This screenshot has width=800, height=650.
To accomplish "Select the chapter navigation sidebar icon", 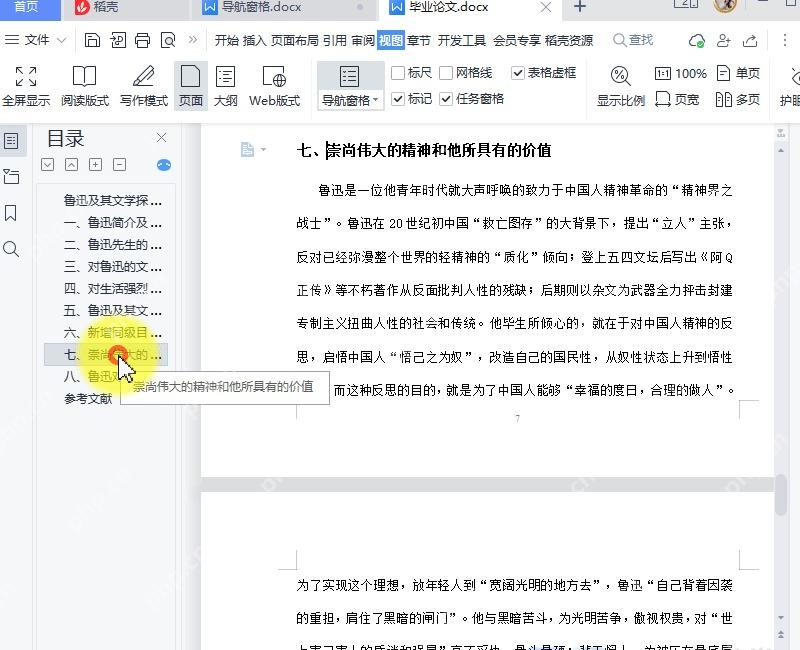I will point(11,177).
